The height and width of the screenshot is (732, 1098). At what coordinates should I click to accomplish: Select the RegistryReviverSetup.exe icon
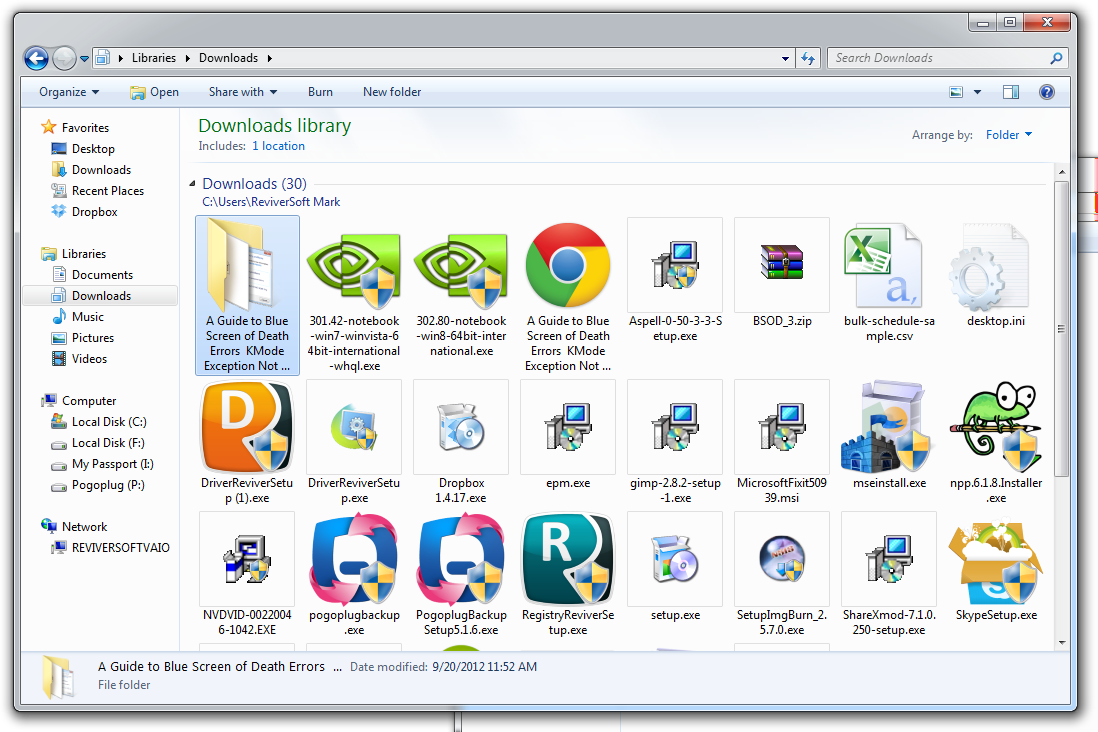[x=568, y=559]
